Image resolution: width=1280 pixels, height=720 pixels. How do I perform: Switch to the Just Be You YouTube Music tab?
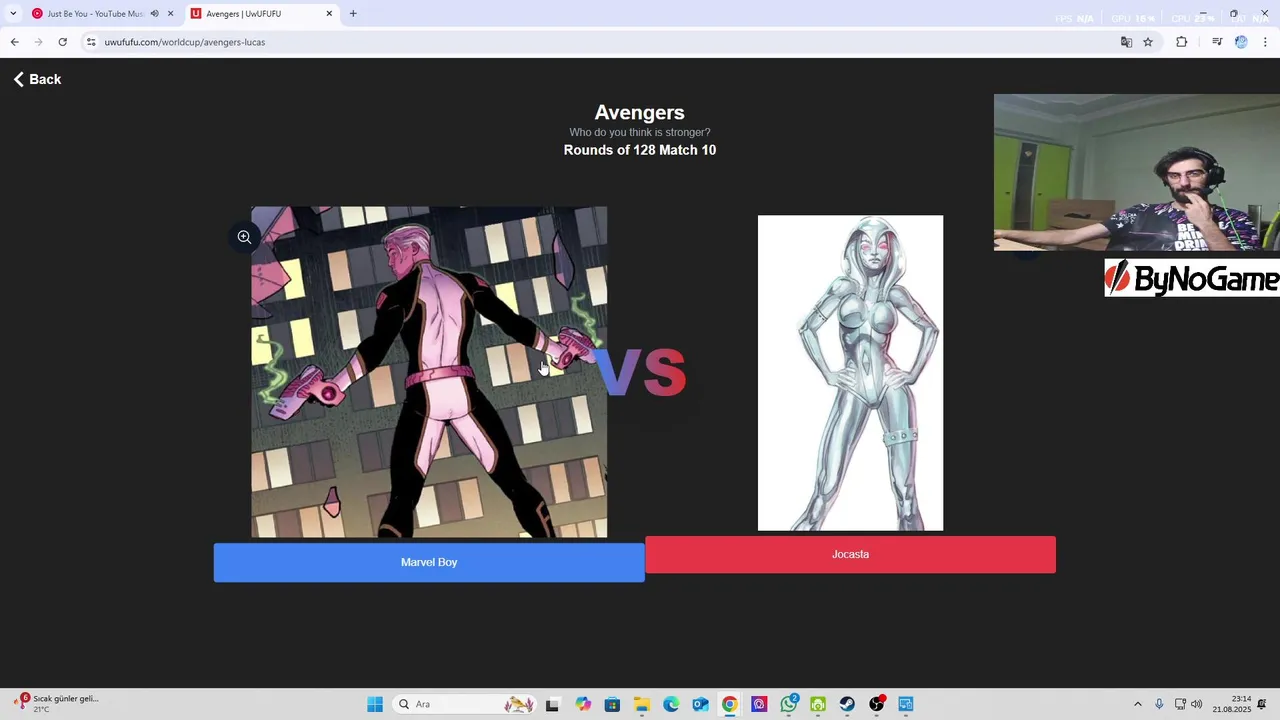pos(95,14)
